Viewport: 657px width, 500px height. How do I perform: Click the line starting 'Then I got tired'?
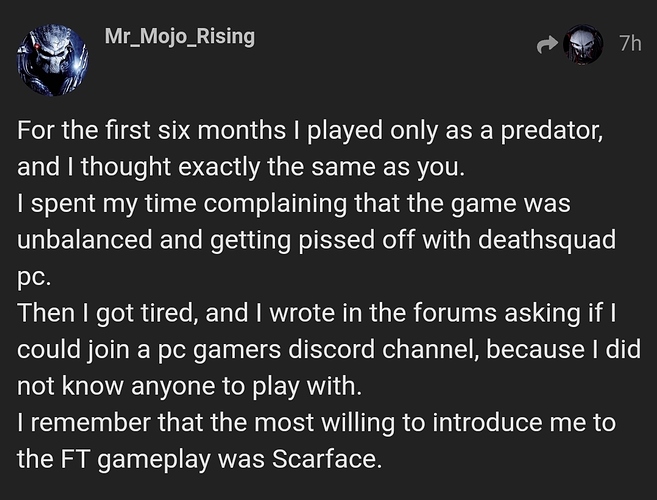click(x=317, y=313)
